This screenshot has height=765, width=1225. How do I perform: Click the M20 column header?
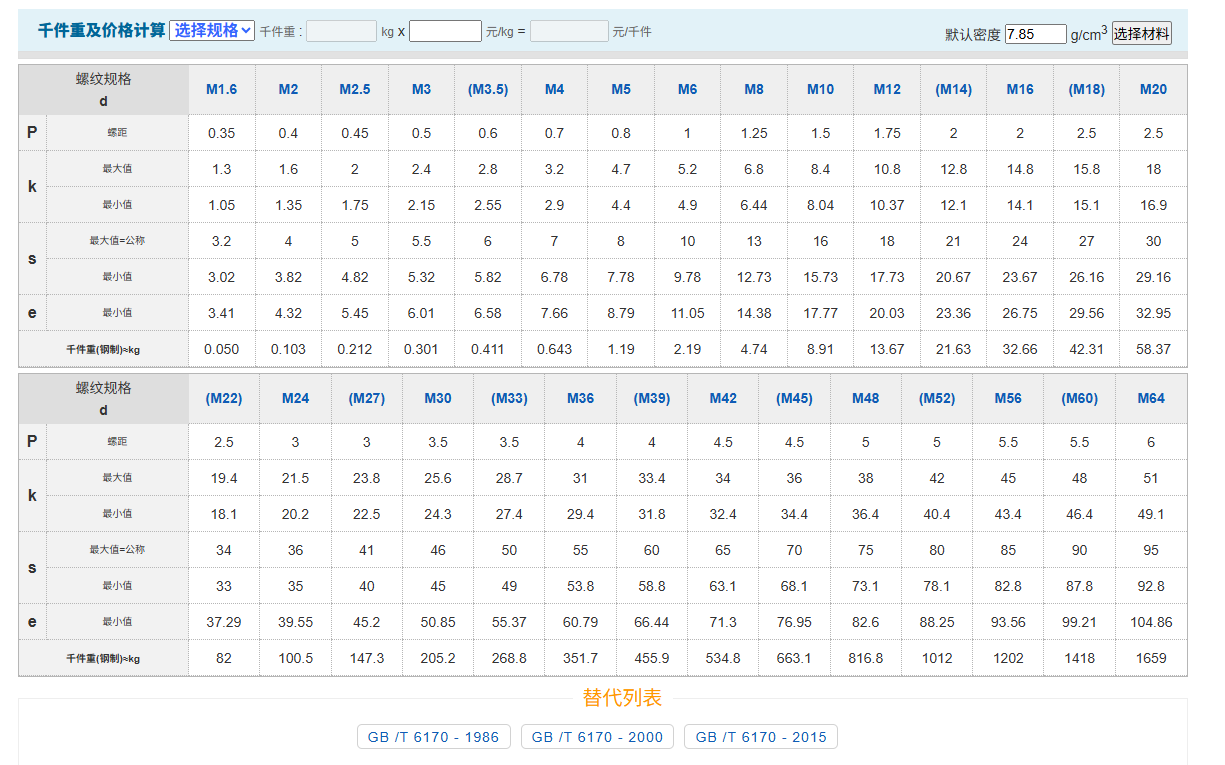pyautogui.click(x=1153, y=89)
